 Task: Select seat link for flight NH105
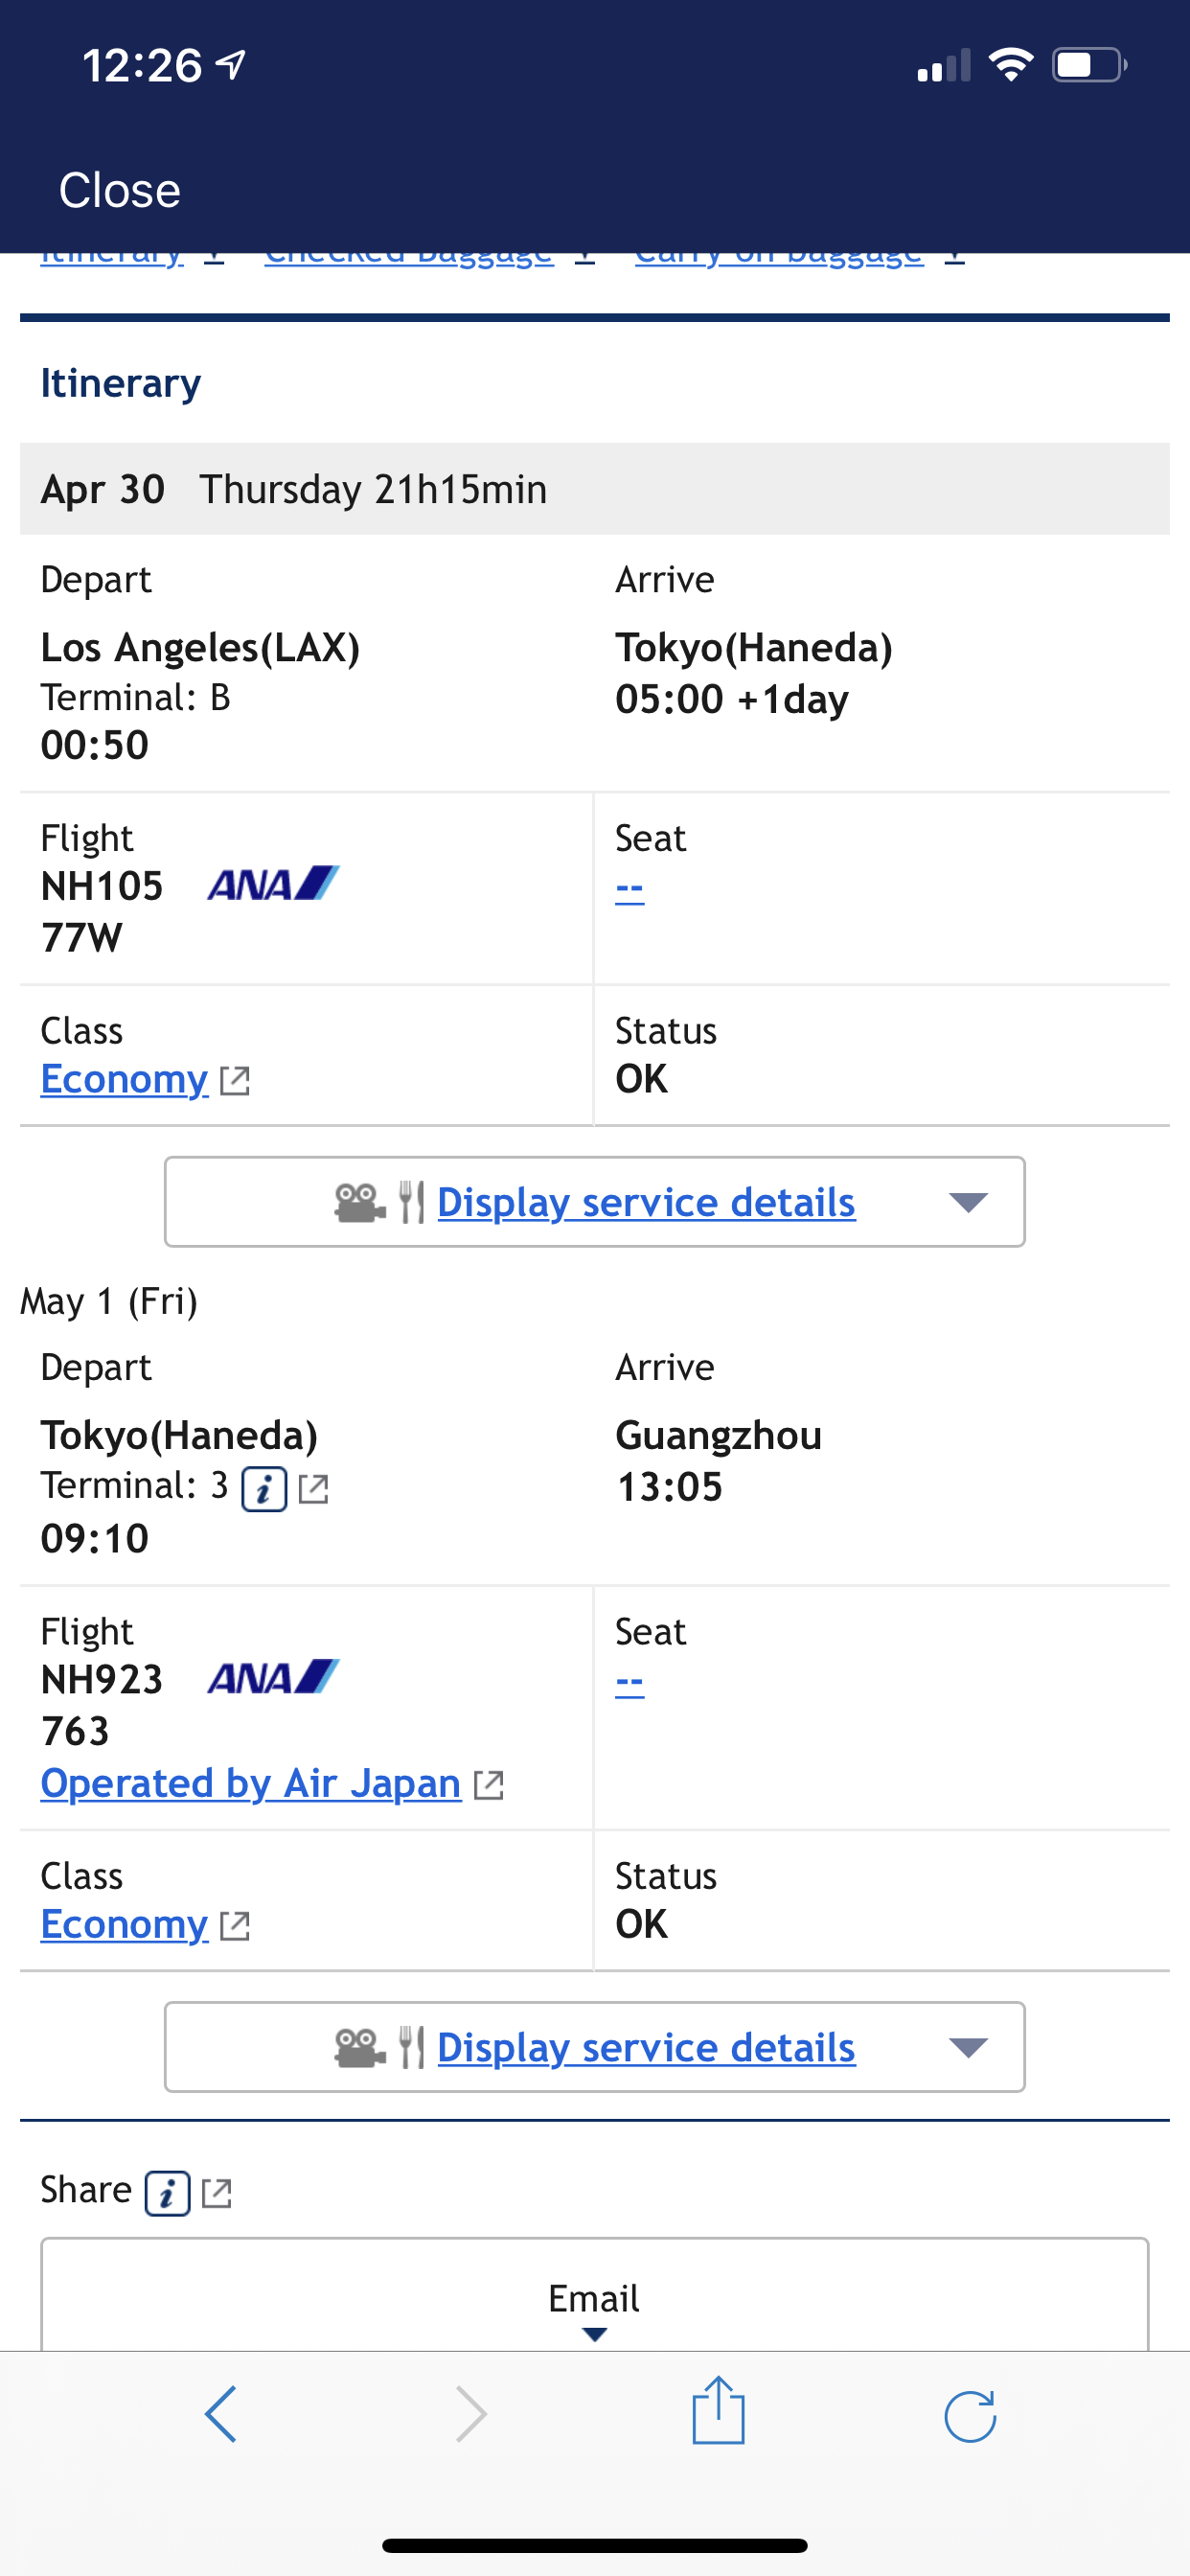point(629,889)
